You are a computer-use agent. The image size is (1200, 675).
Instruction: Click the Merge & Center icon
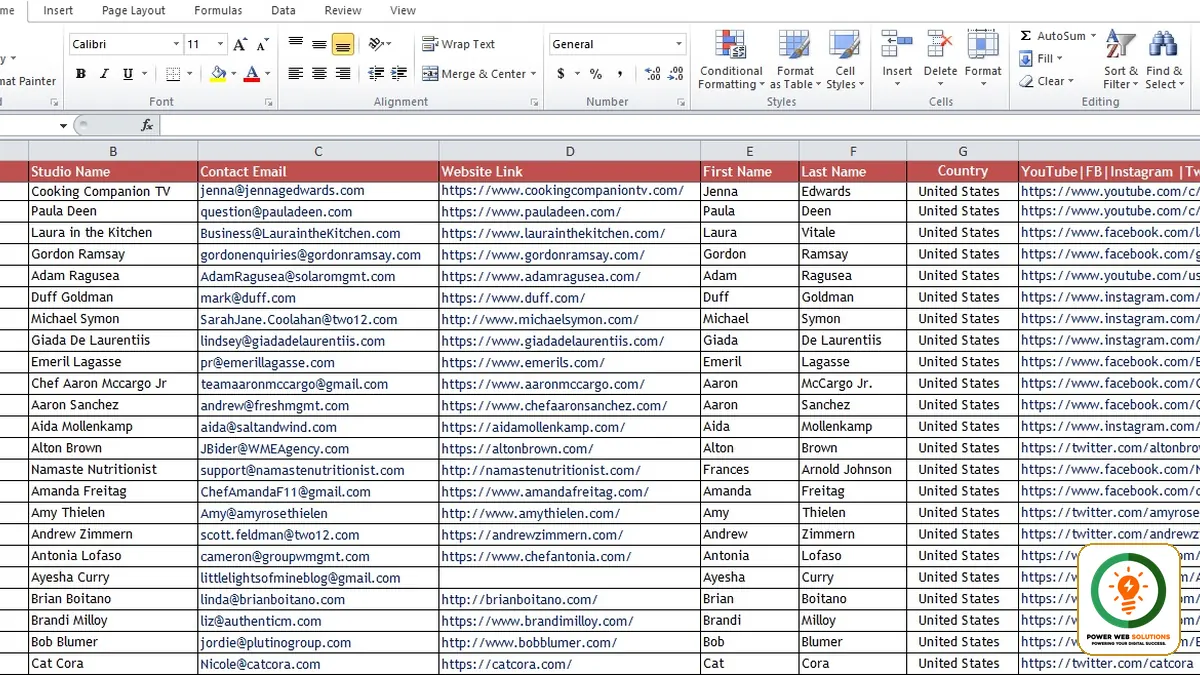pyautogui.click(x=430, y=74)
